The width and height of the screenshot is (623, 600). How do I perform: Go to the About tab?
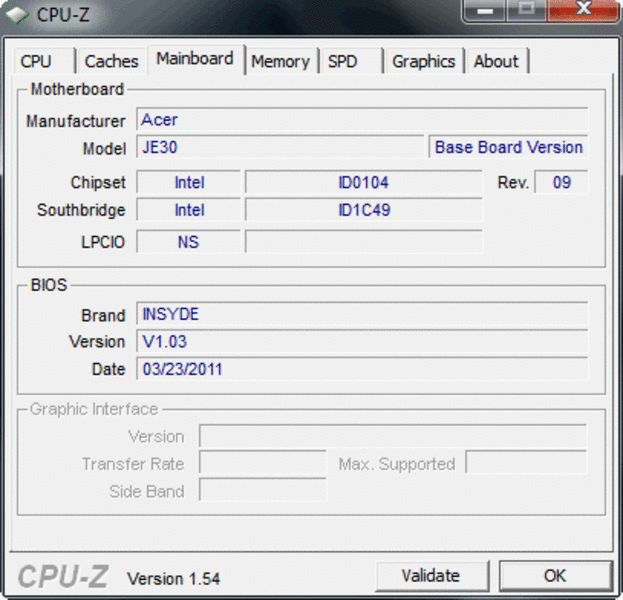(x=497, y=61)
